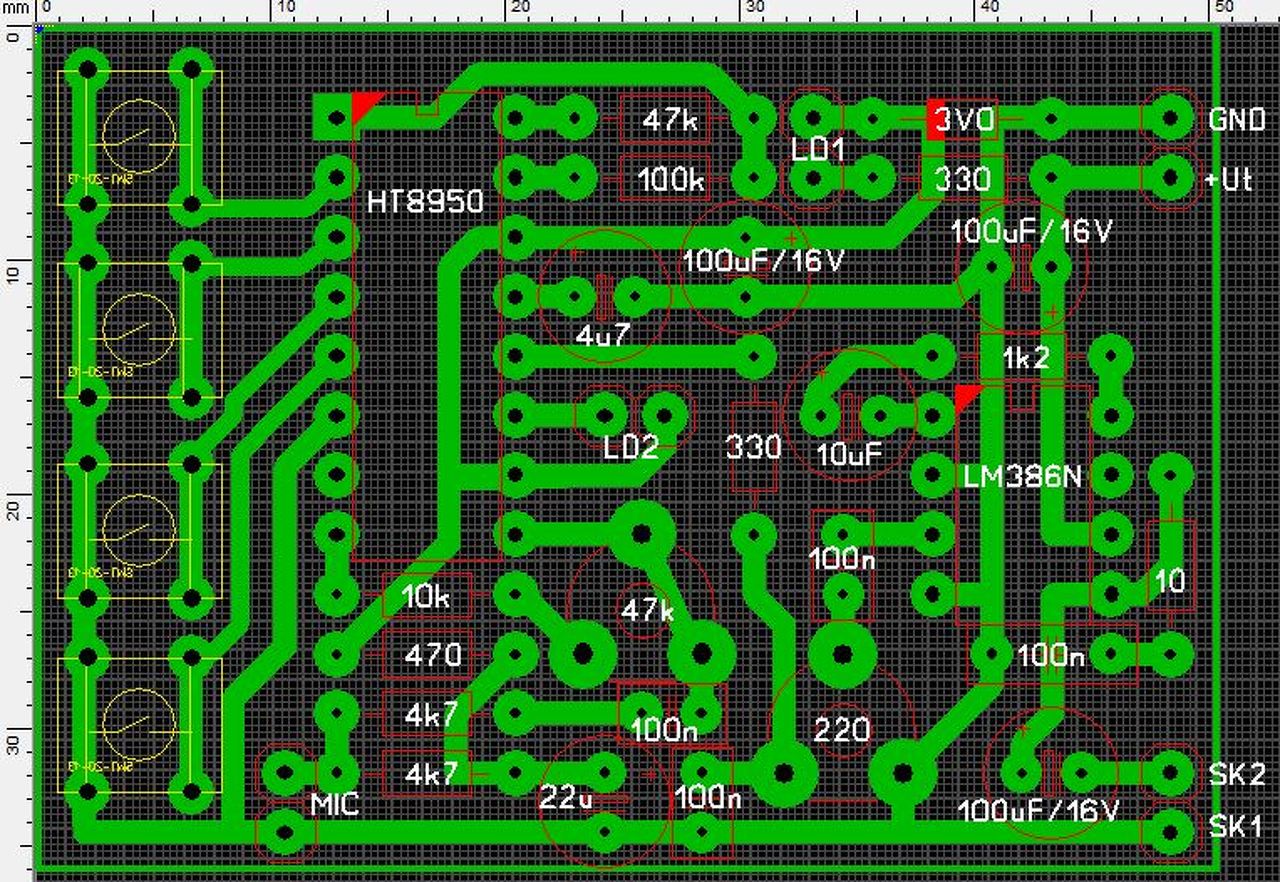Viewport: 1280px width, 882px height.
Task: Click the 10 ohm resistor value label
Action: tap(1170, 580)
